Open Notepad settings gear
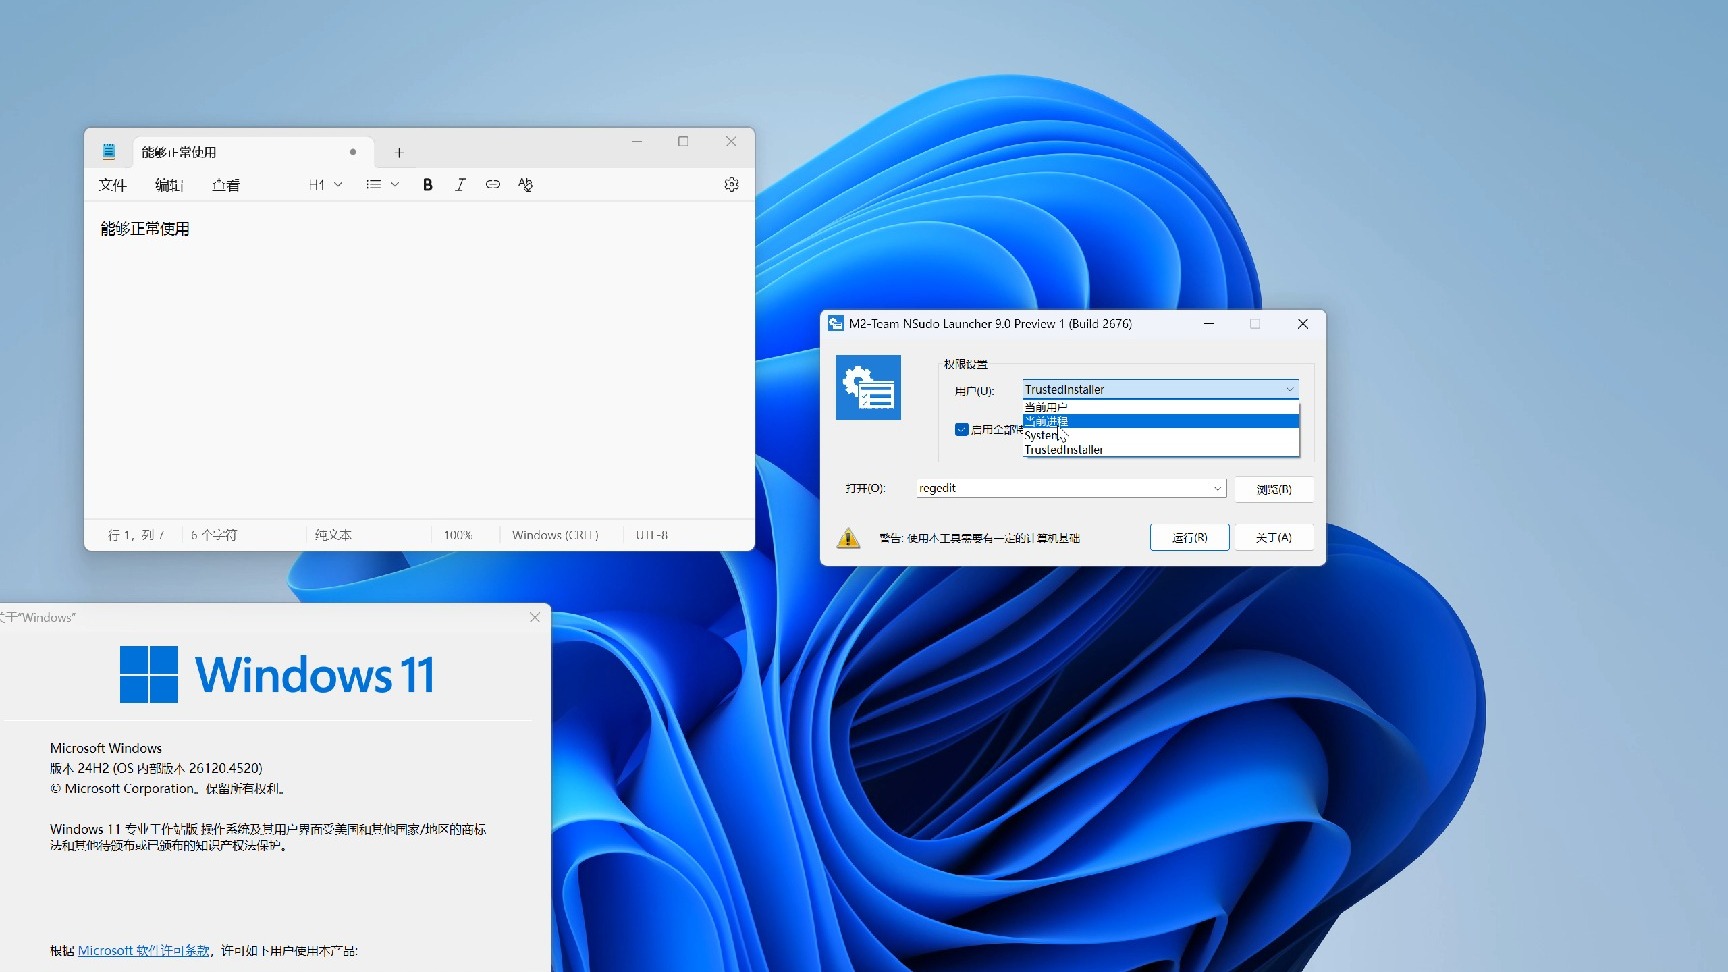 click(731, 185)
